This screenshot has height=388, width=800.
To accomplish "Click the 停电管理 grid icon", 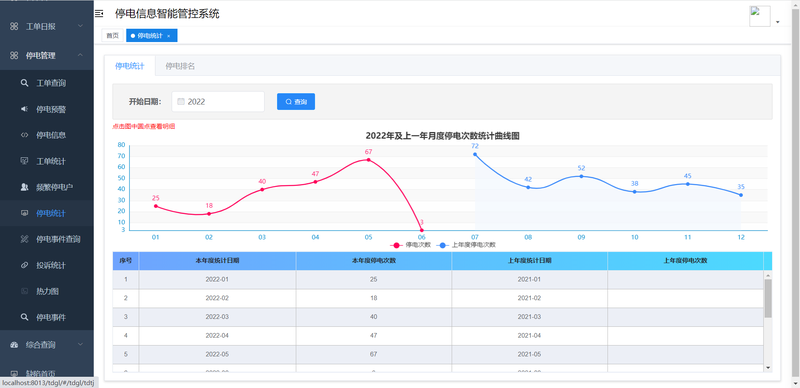I will [14, 56].
